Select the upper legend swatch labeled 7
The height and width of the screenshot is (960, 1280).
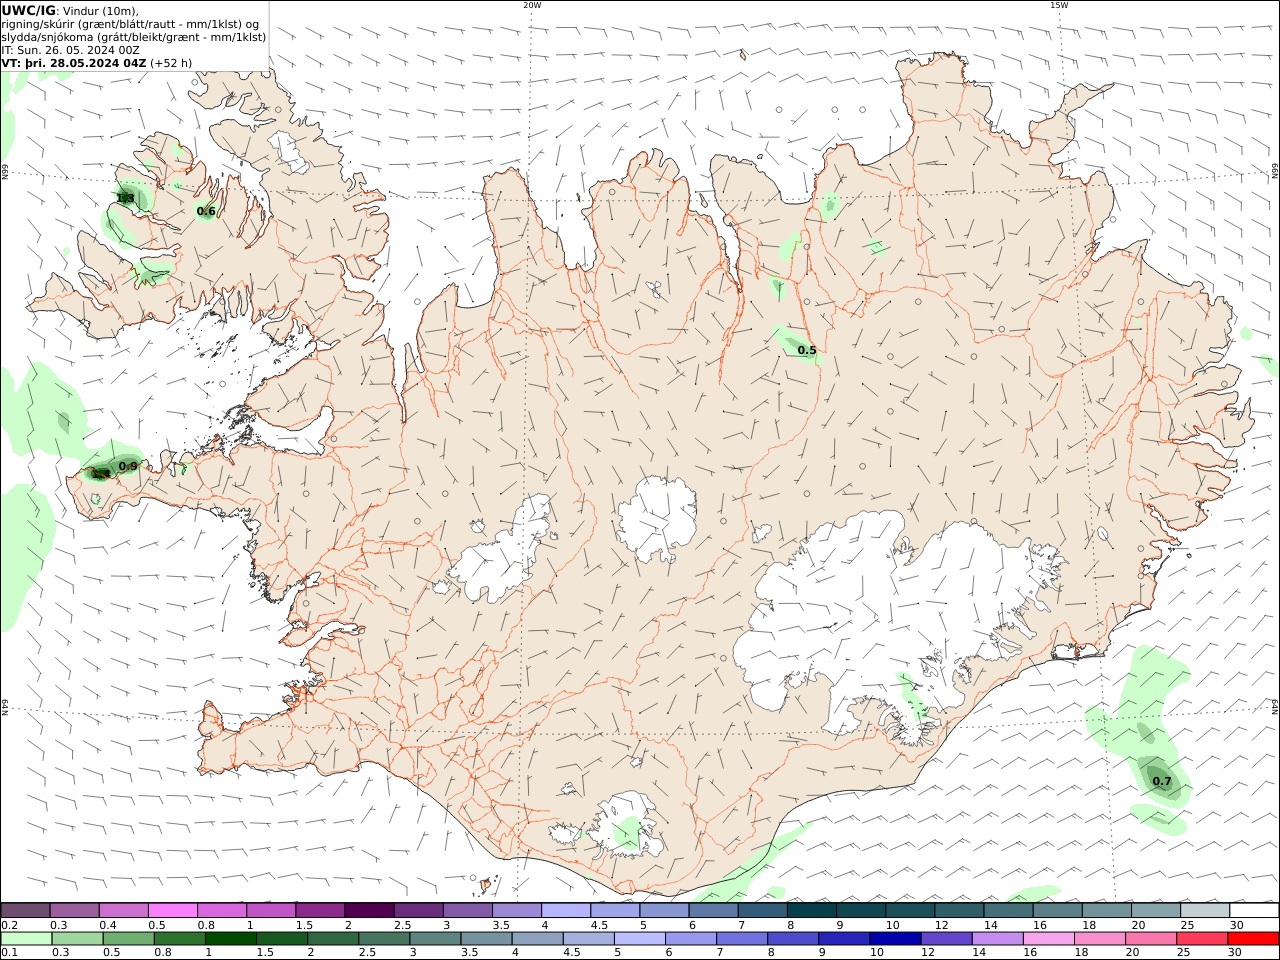tap(761, 910)
